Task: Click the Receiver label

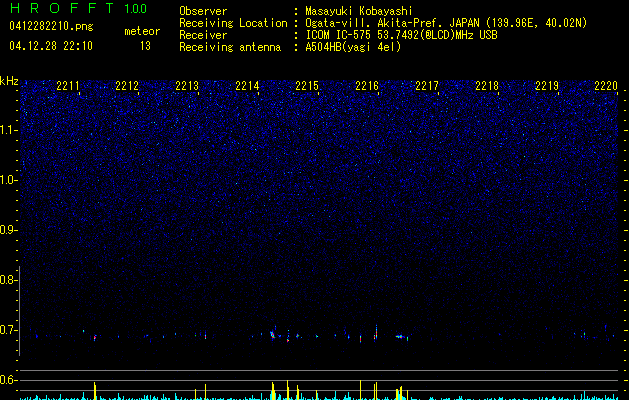Action: 203,35
